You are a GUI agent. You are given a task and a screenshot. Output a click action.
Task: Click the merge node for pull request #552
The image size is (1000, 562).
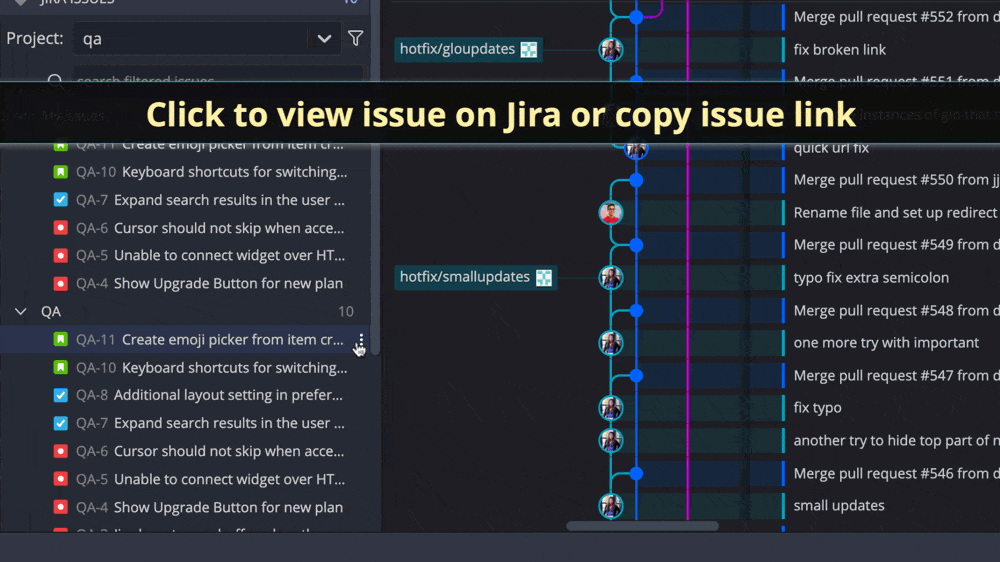[636, 17]
